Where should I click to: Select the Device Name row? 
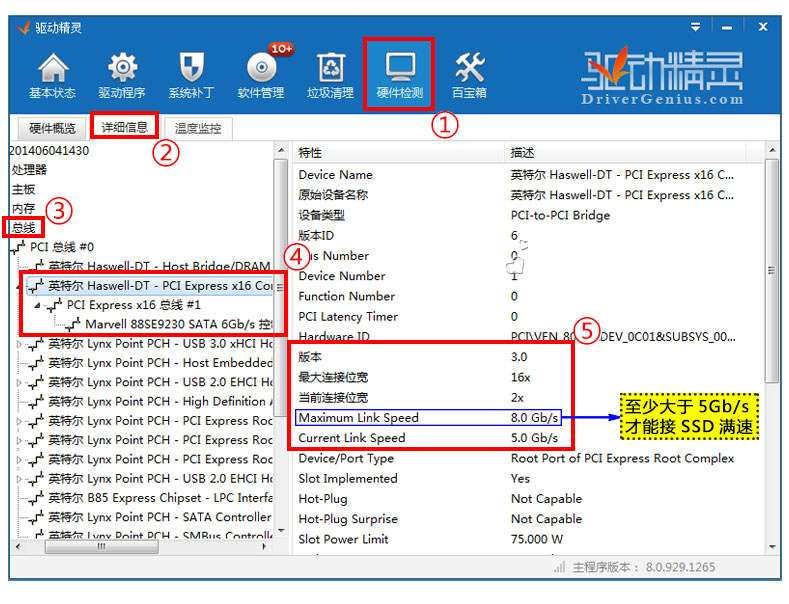[x=527, y=175]
